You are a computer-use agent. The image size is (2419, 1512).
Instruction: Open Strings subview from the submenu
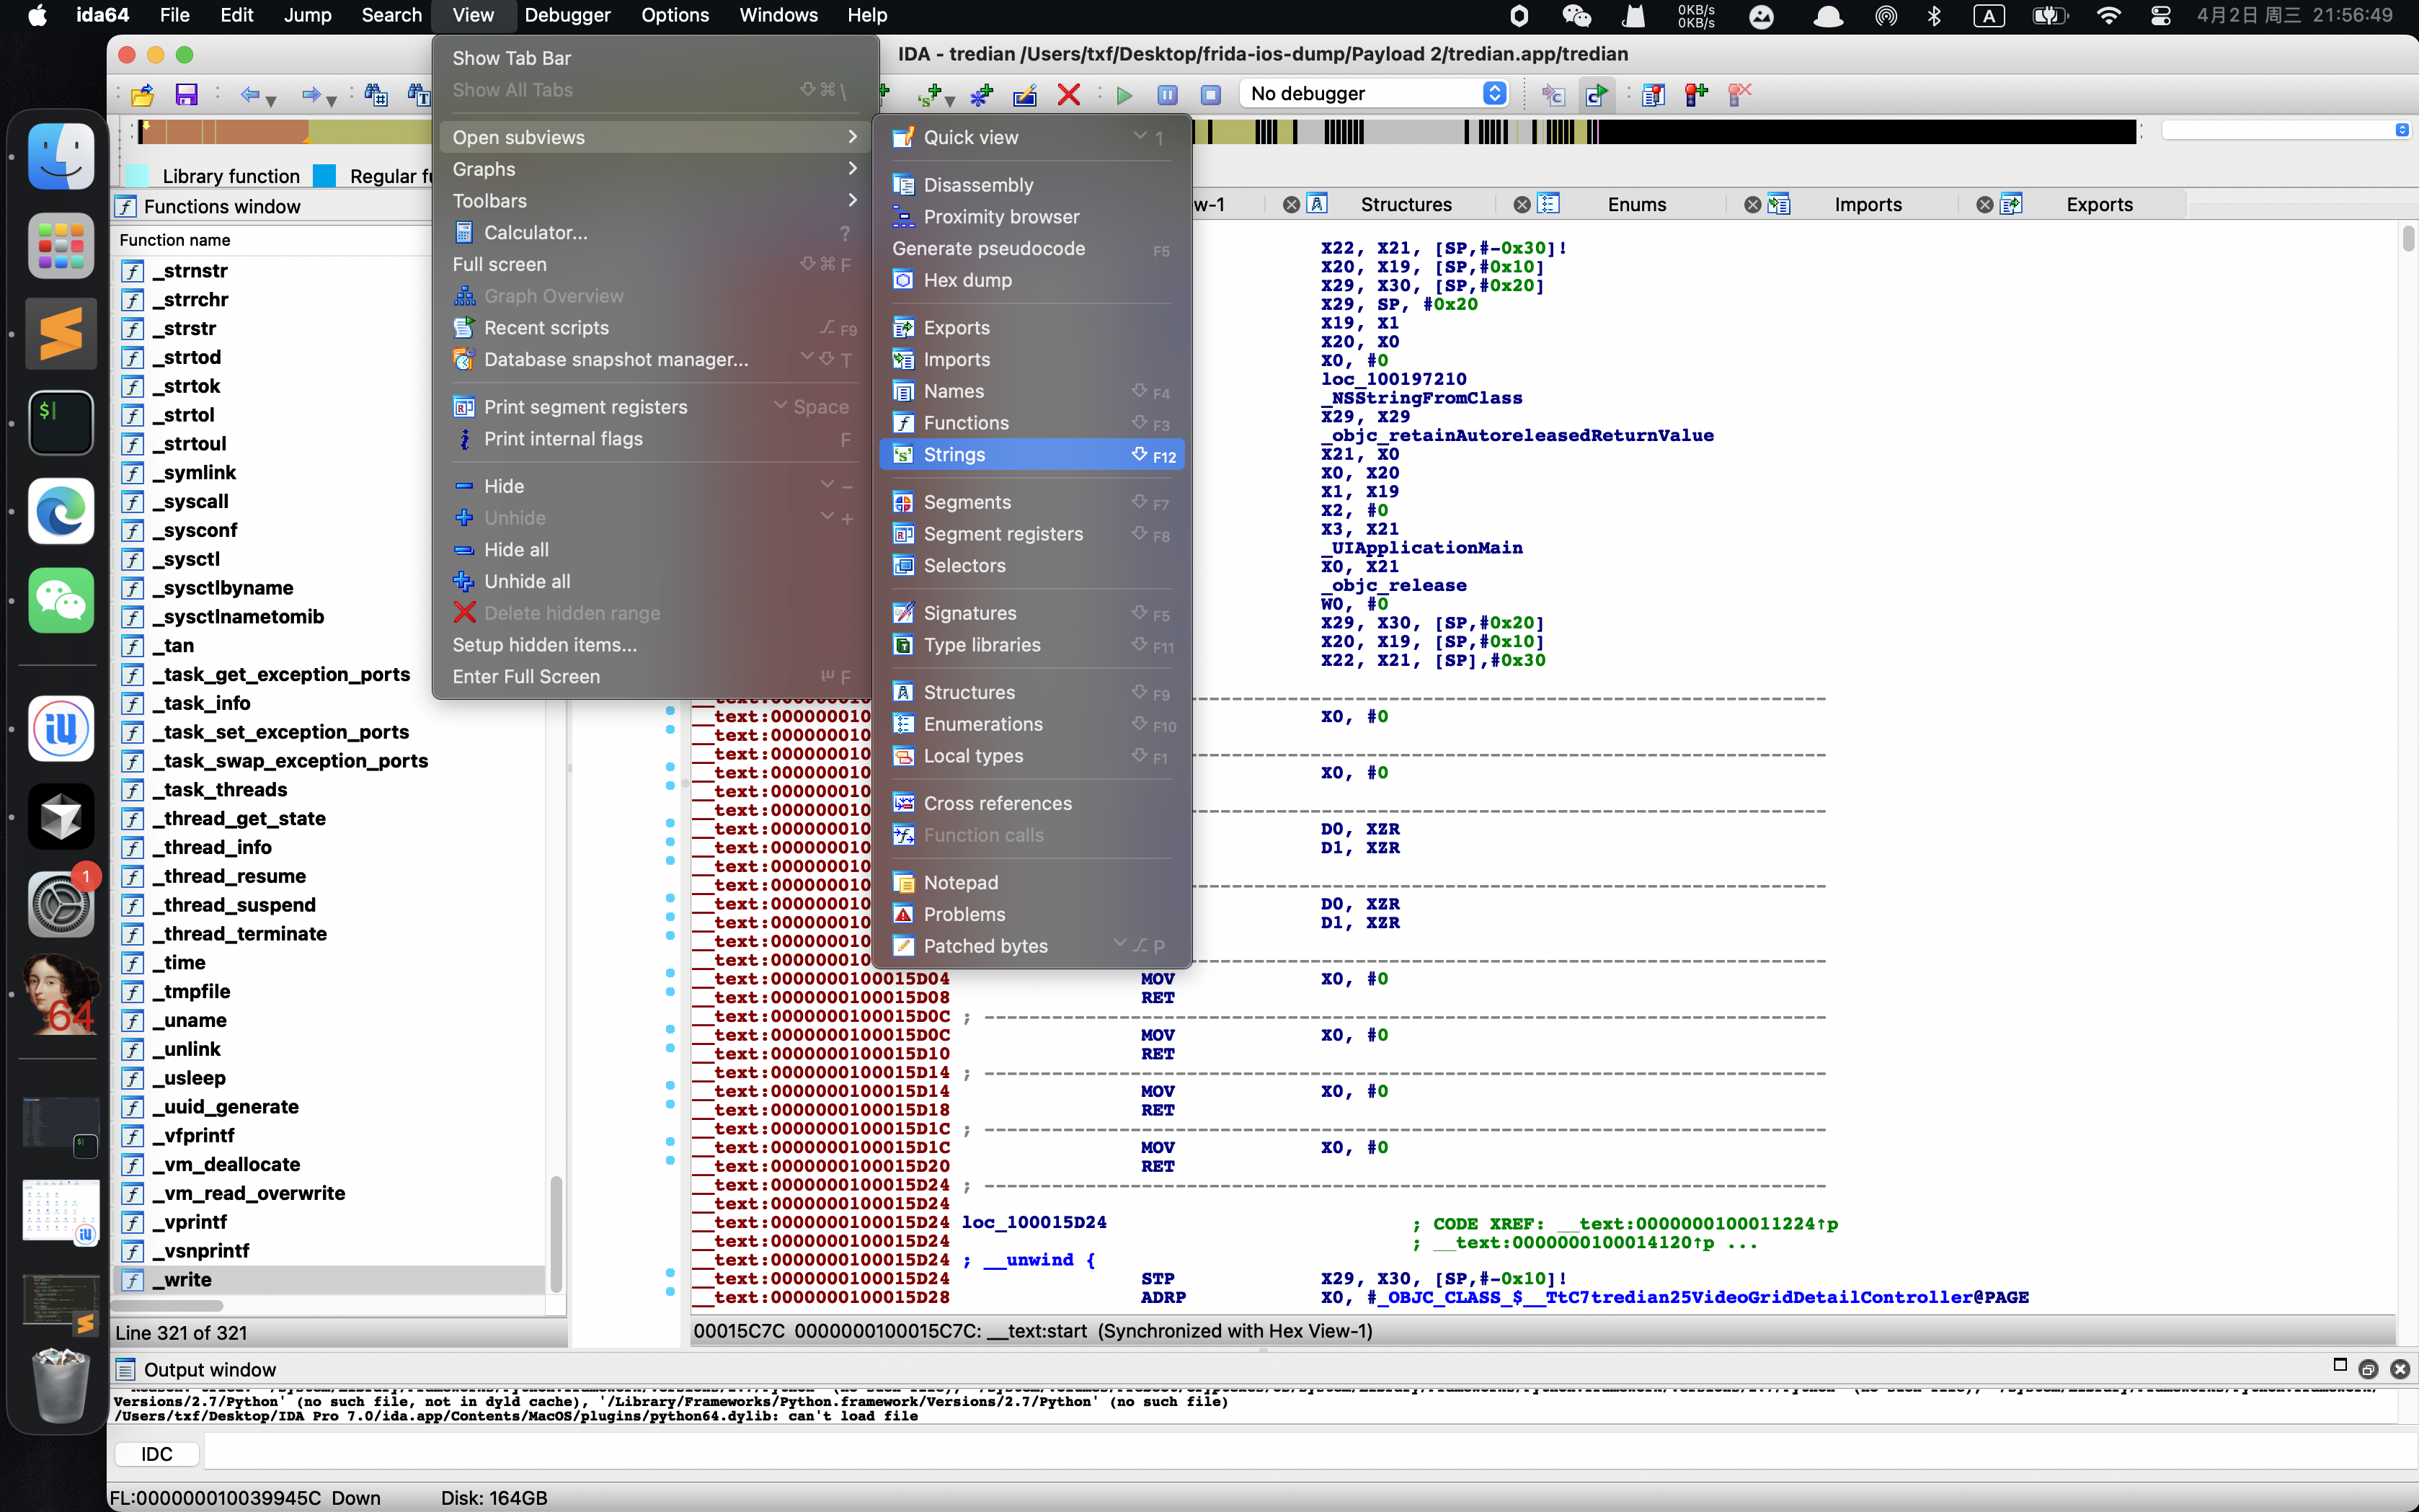(1032, 455)
